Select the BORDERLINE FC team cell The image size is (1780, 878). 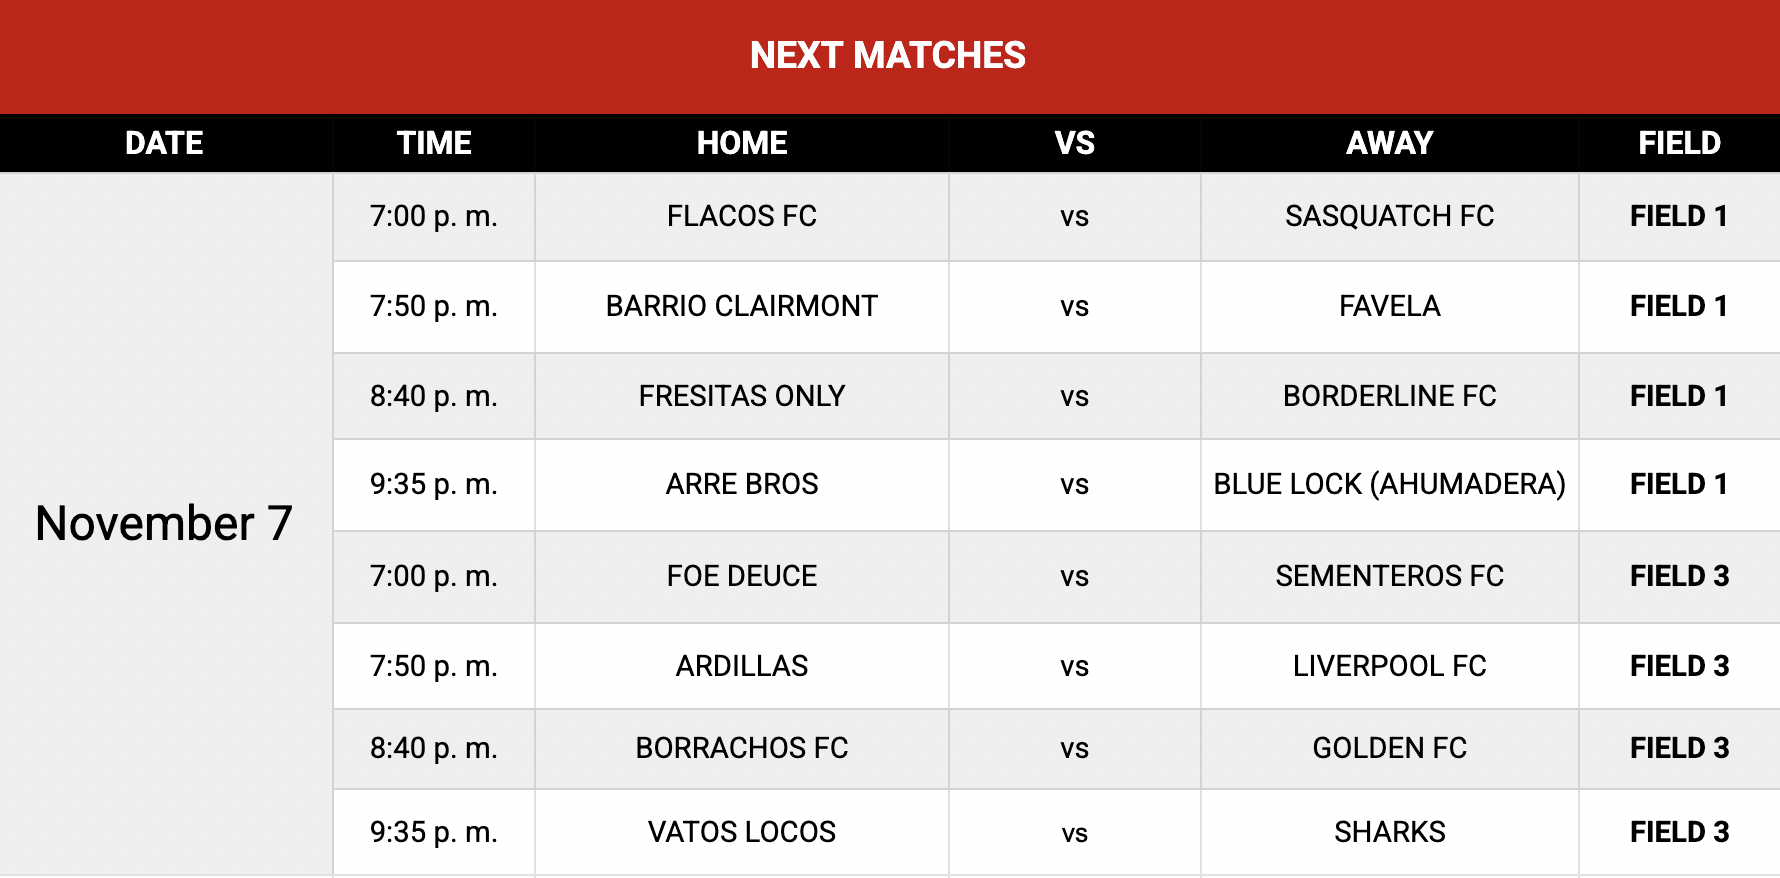point(1389,396)
